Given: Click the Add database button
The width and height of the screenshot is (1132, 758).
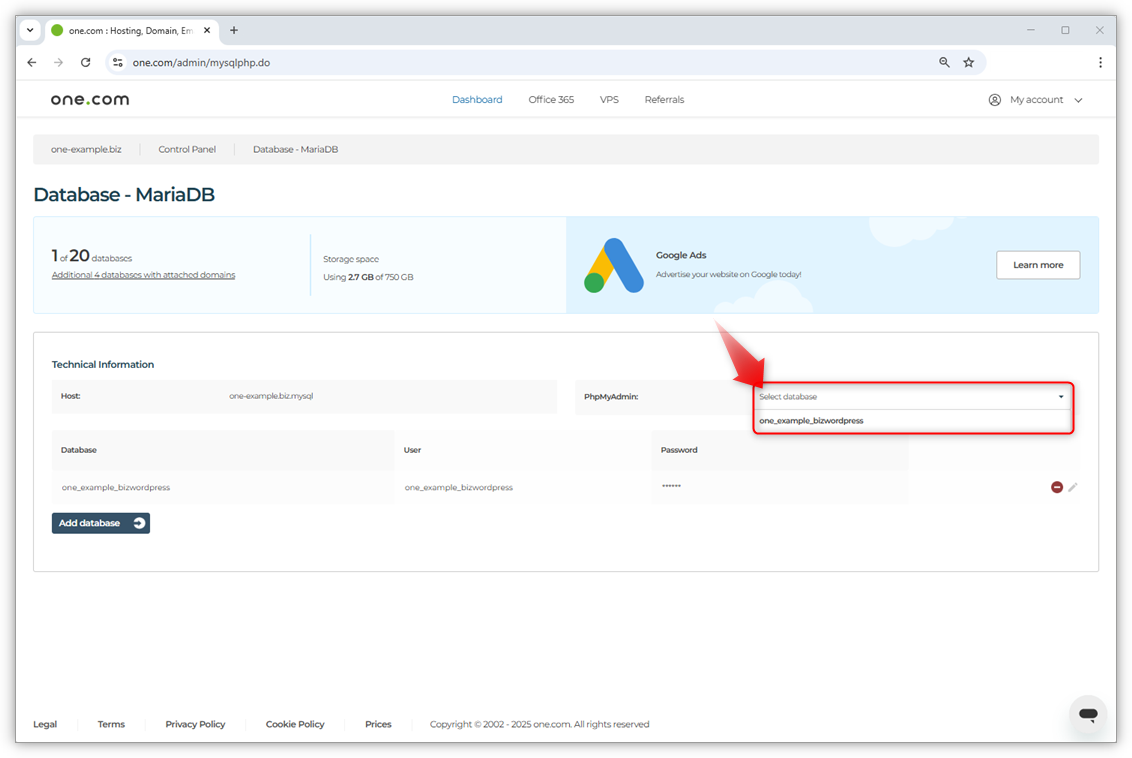Looking at the screenshot, I should pyautogui.click(x=100, y=522).
